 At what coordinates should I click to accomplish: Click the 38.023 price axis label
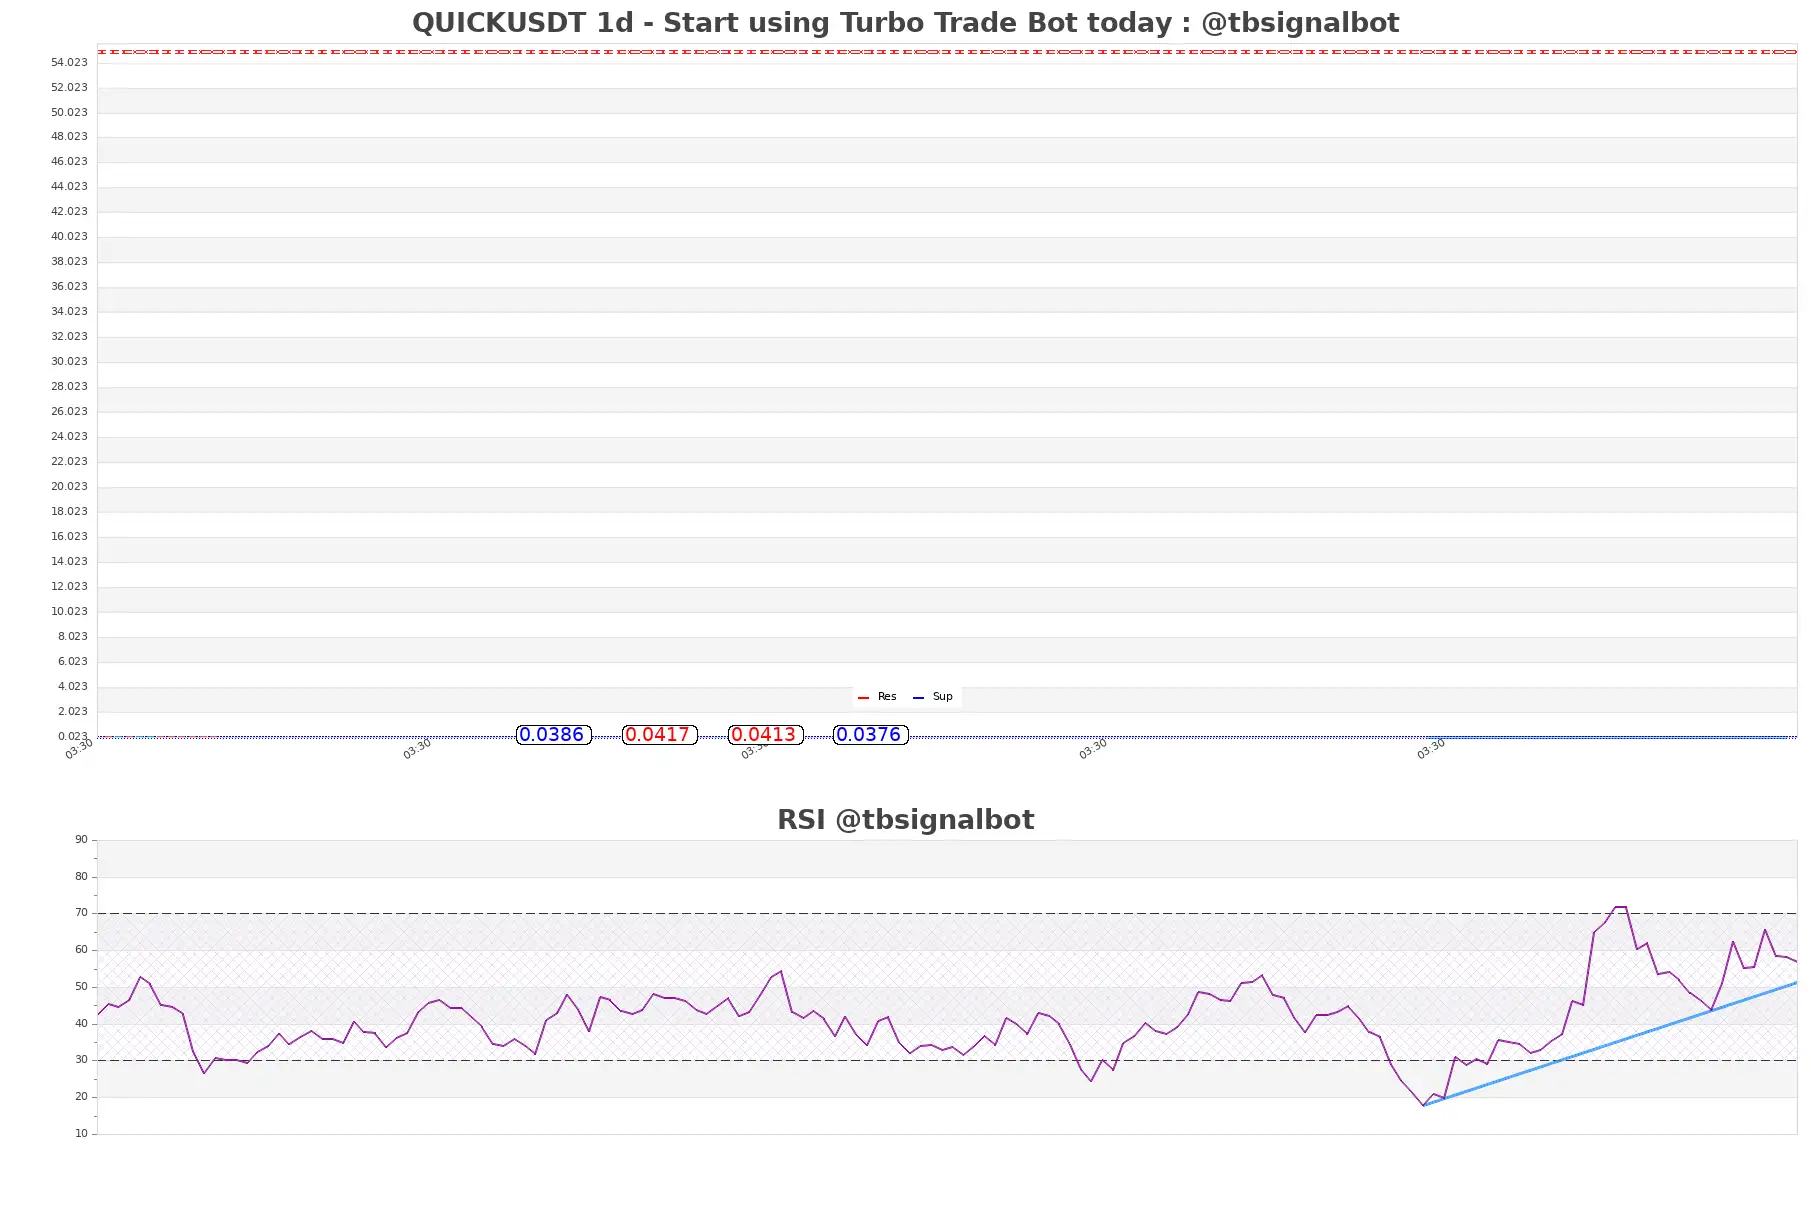point(69,262)
